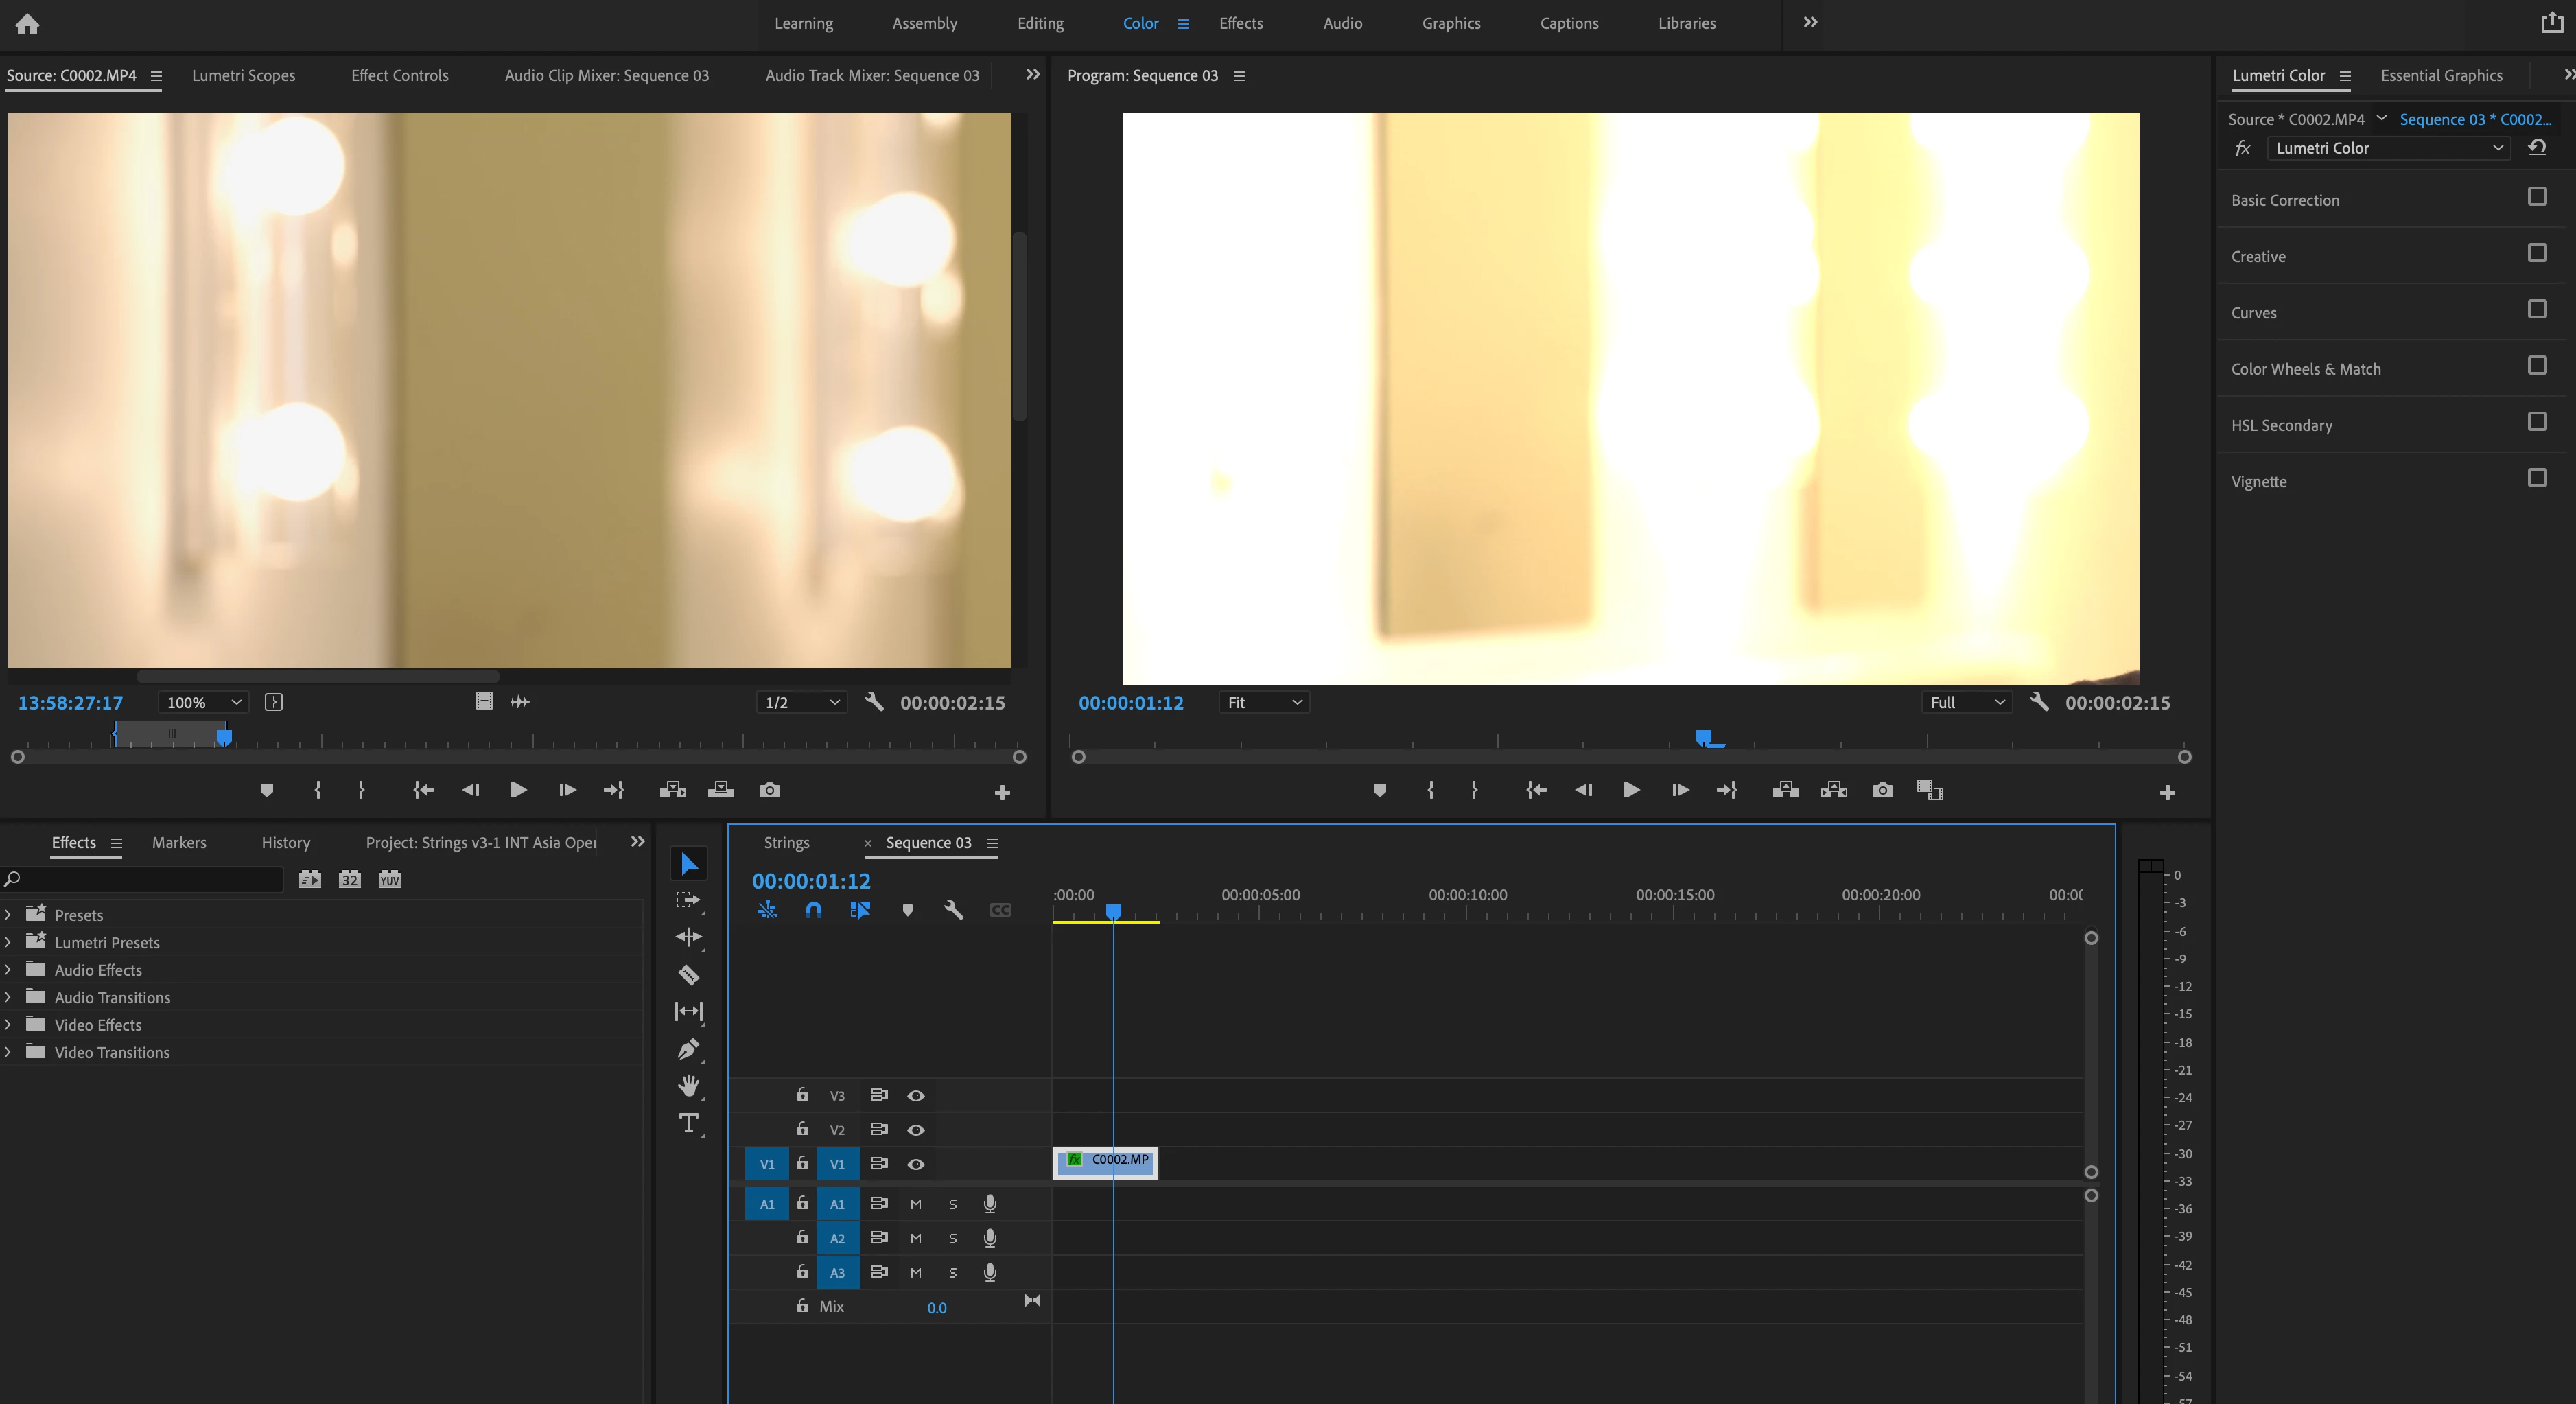Toggle the Vignette checkbox
This screenshot has height=1404, width=2576.
2536,478
